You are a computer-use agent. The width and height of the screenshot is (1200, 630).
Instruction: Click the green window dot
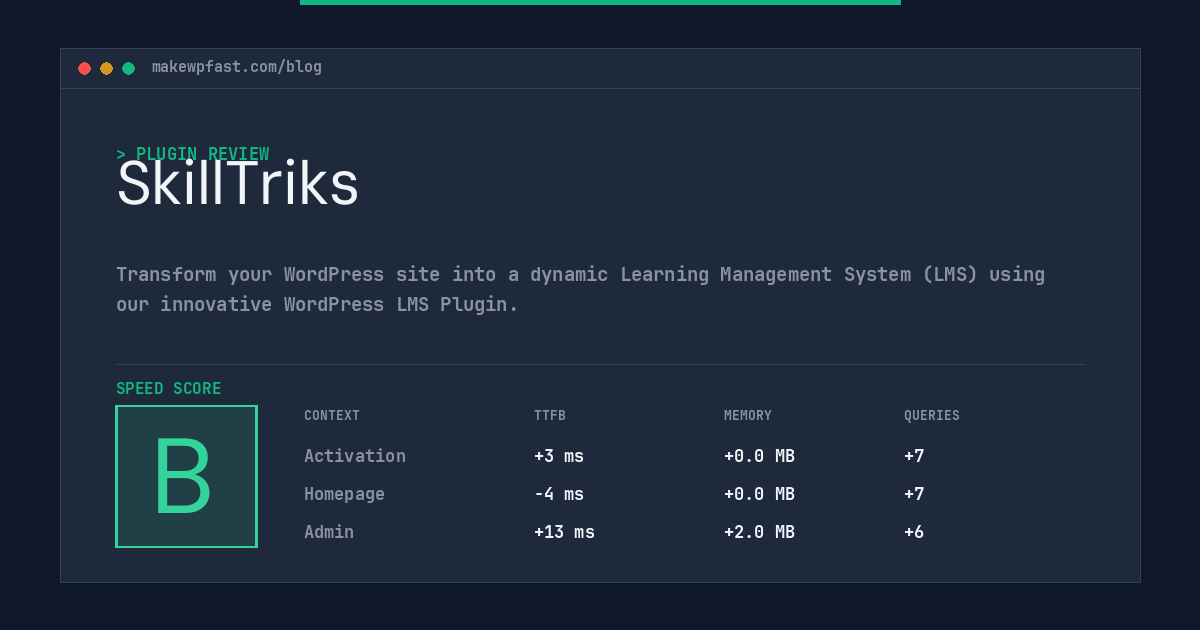128,68
